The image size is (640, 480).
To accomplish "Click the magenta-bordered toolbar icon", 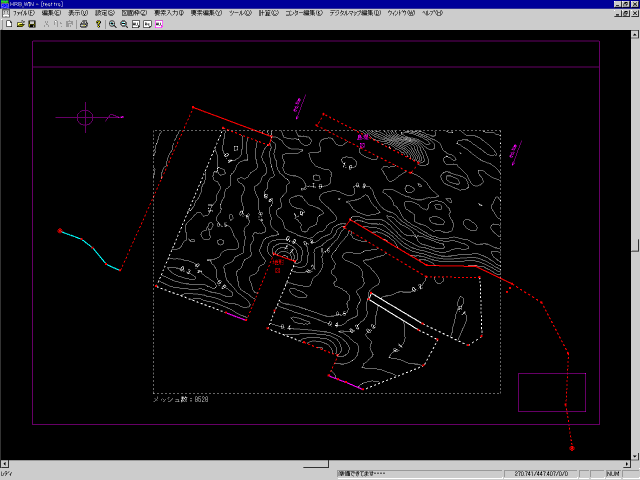I will [158, 23].
